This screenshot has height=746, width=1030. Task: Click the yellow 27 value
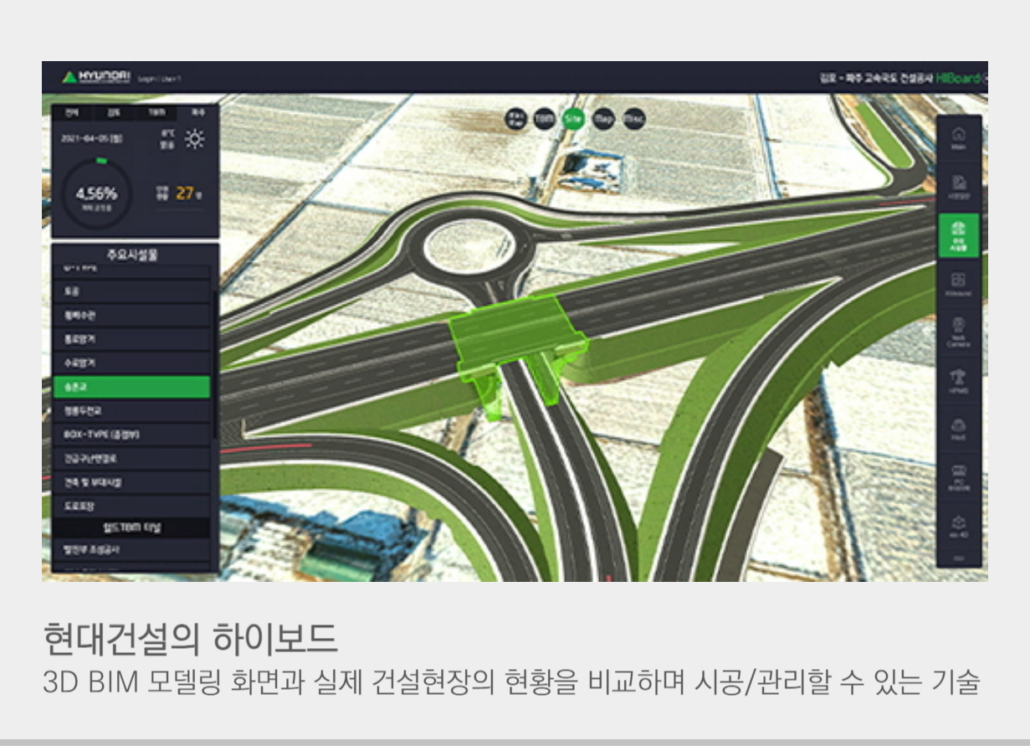coord(185,193)
